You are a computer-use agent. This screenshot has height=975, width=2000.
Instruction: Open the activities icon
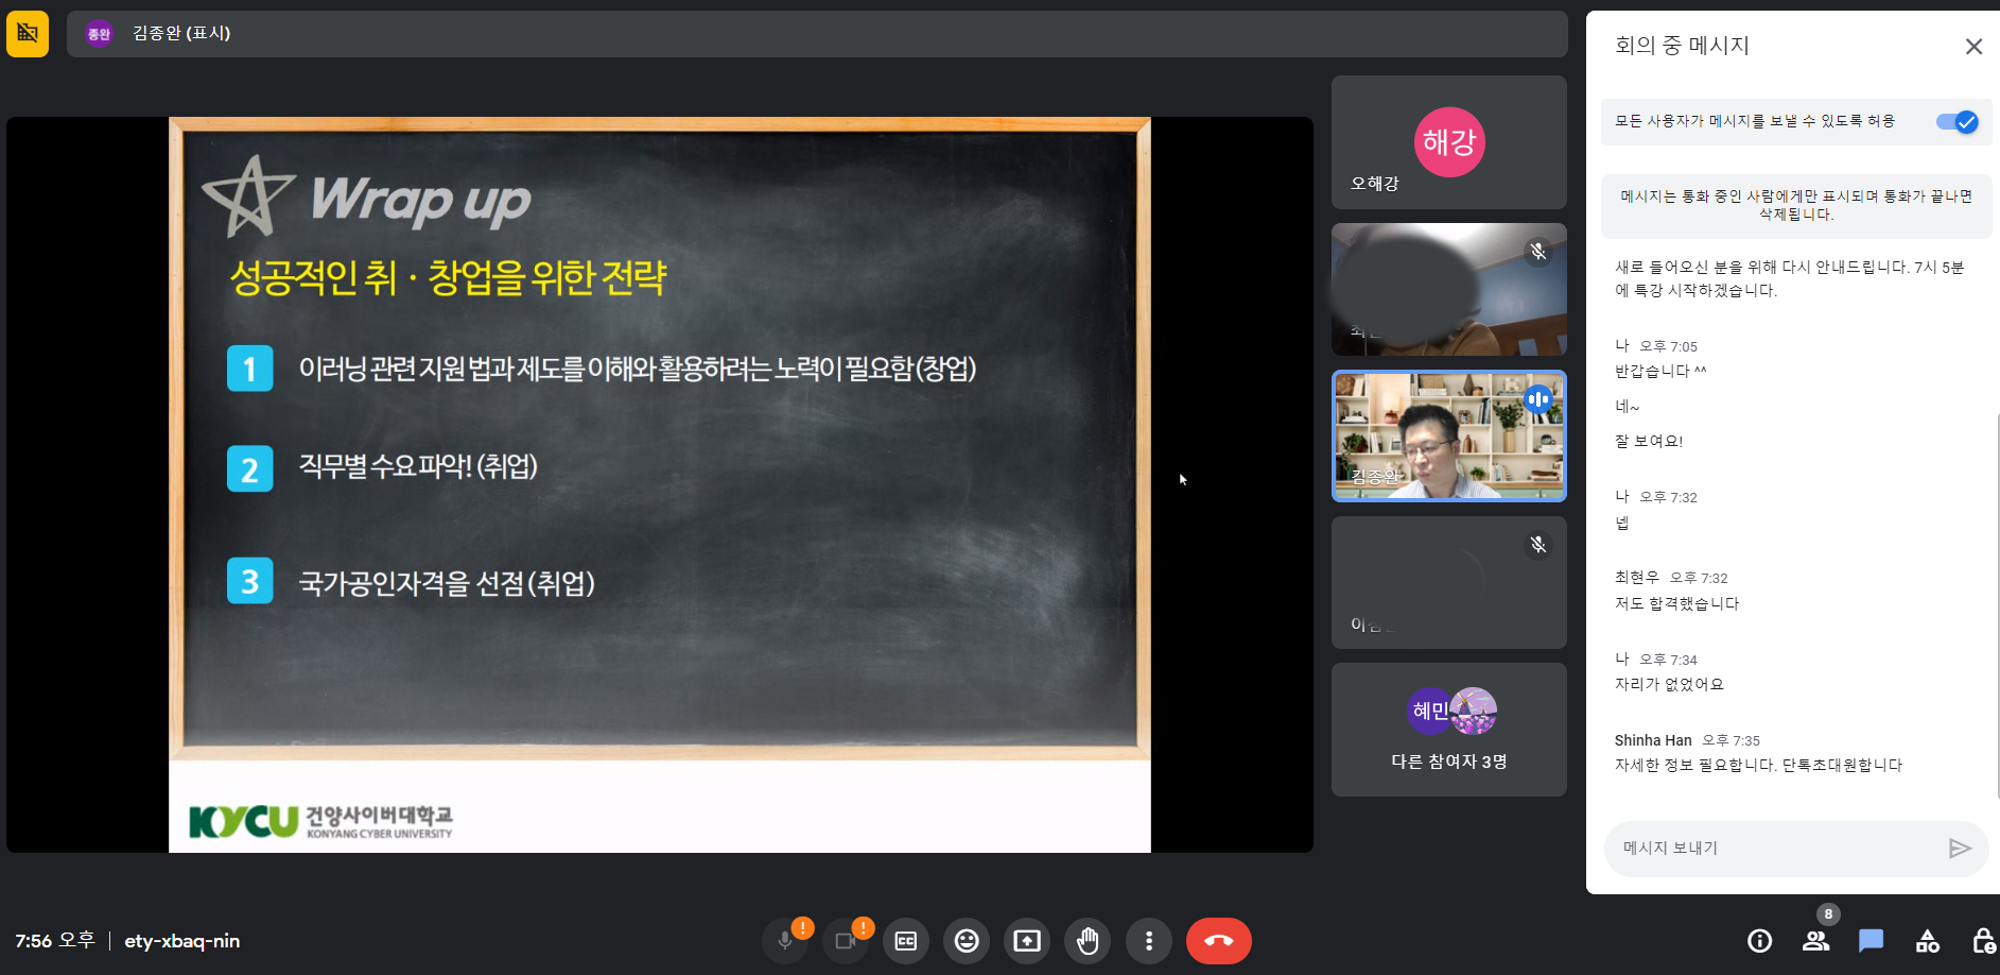coord(1927,941)
